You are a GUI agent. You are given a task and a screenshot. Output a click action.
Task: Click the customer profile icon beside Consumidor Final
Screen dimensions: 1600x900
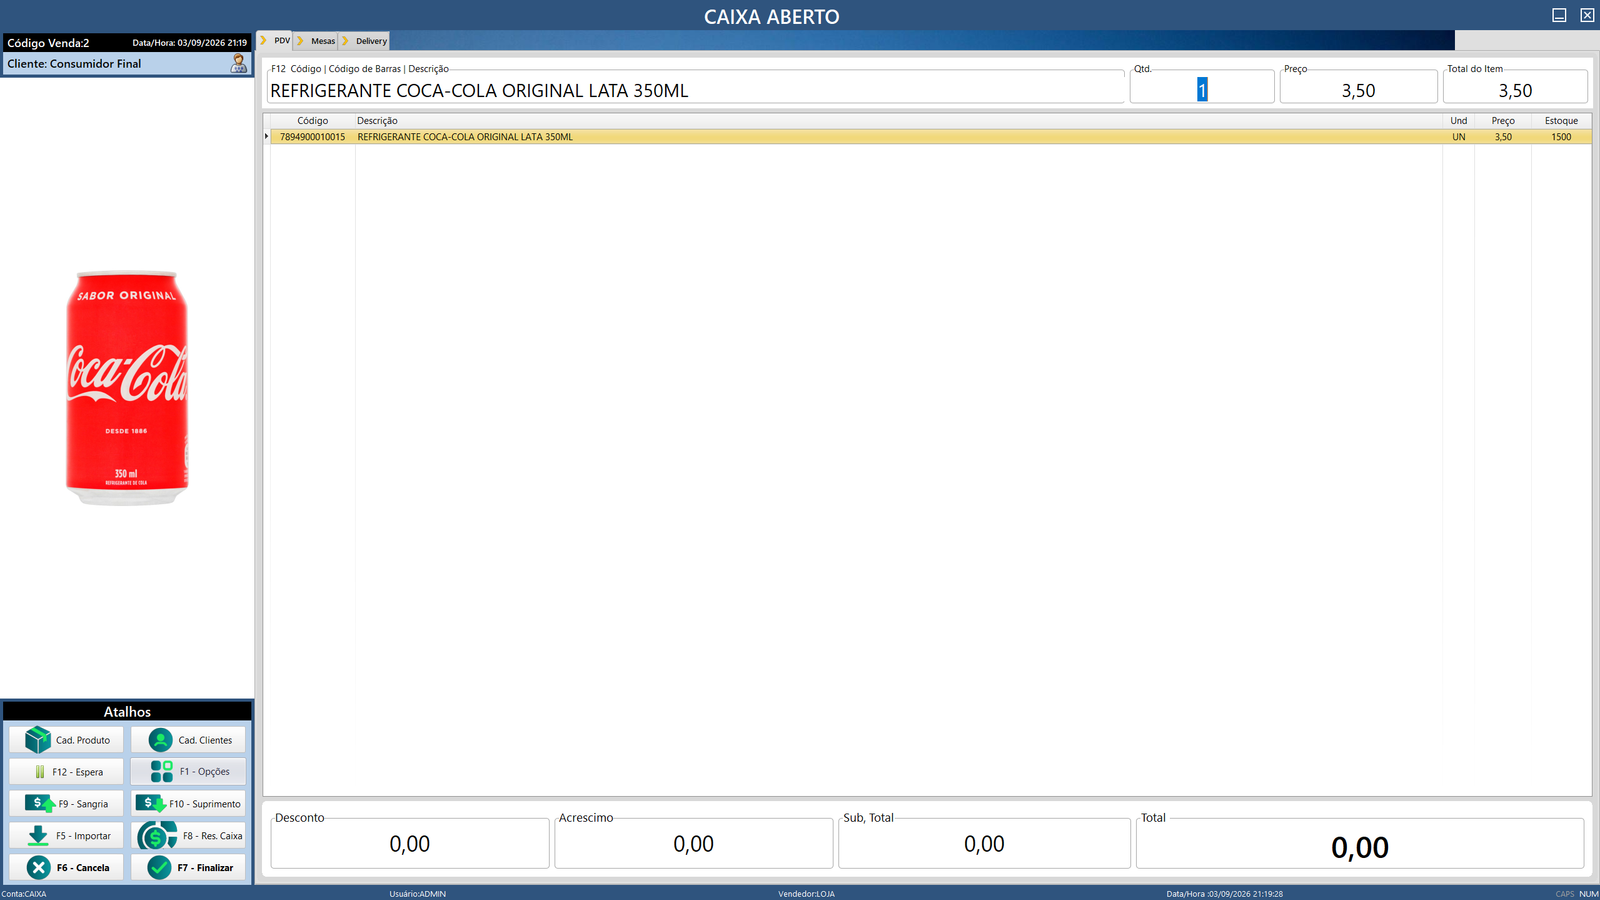click(239, 63)
